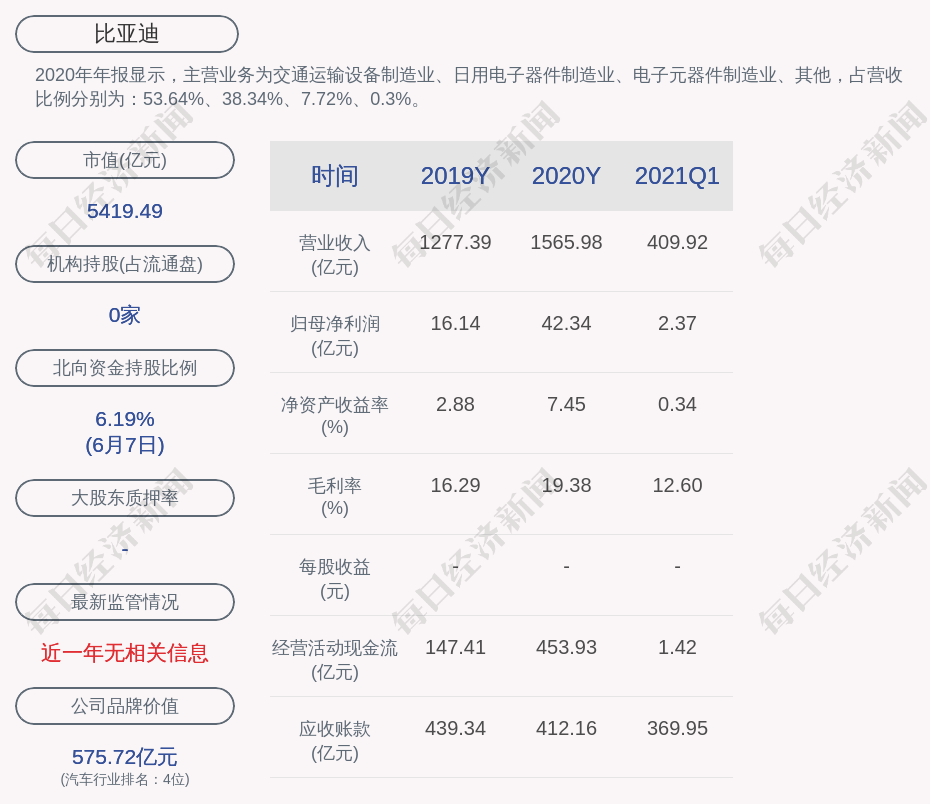The image size is (930, 804).
Task: Select the 2020 gross margin 19.38
Action: coord(566,486)
